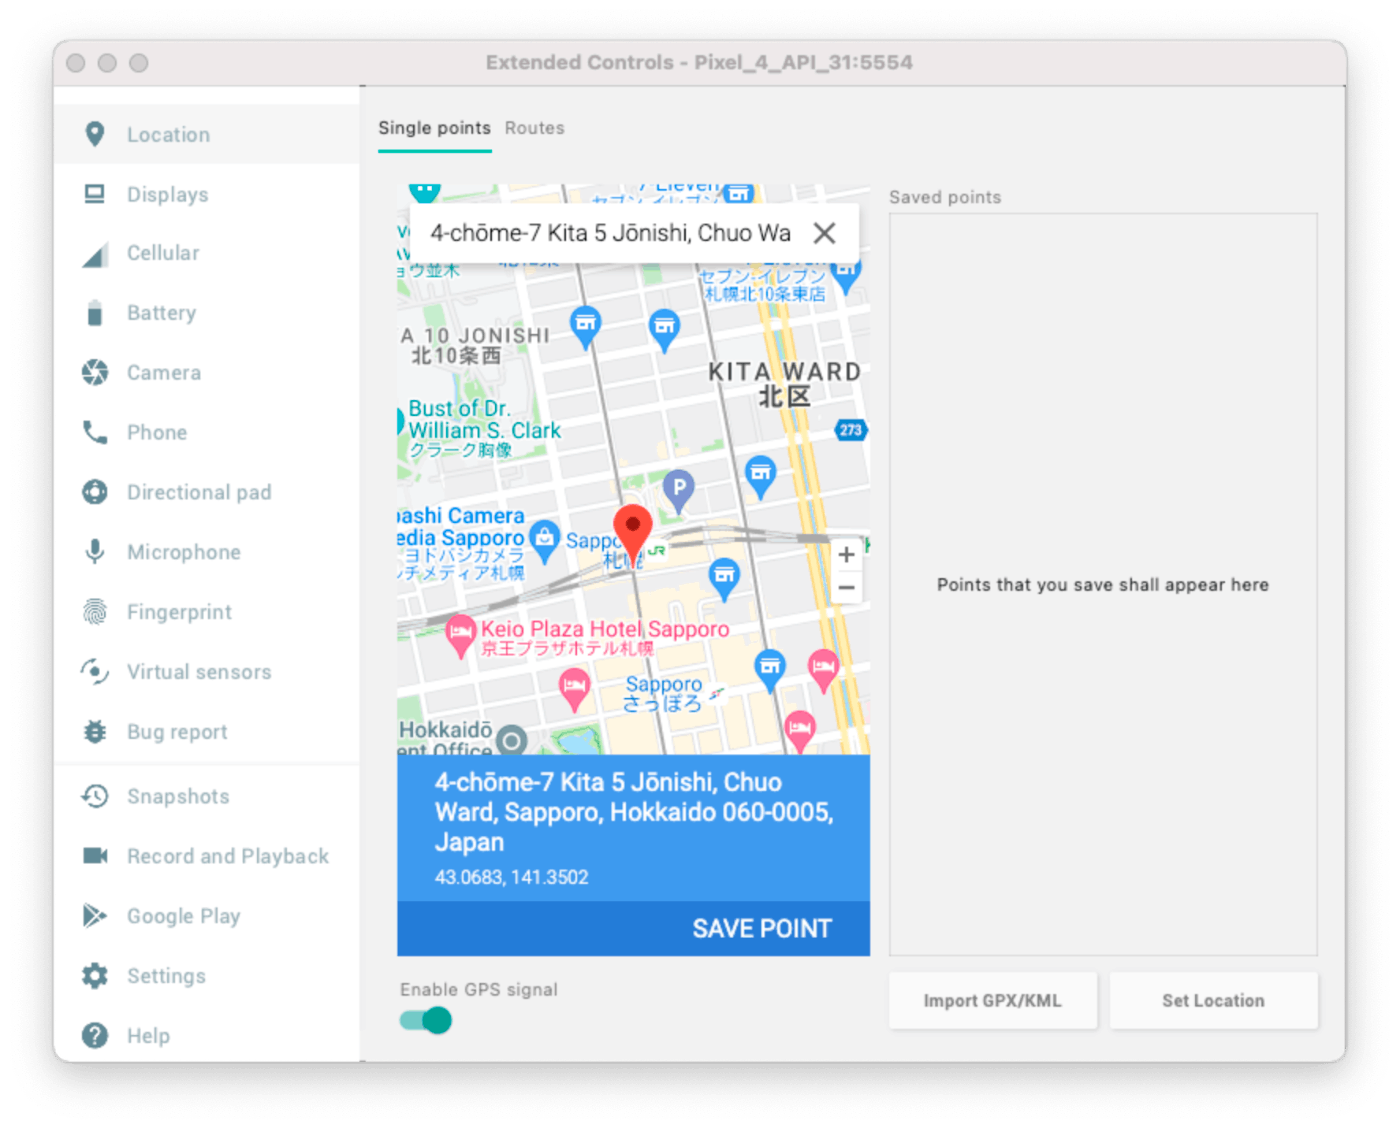Image resolution: width=1400 pixels, height=1128 pixels.
Task: Zoom out the map with minus button
Action: 846,588
